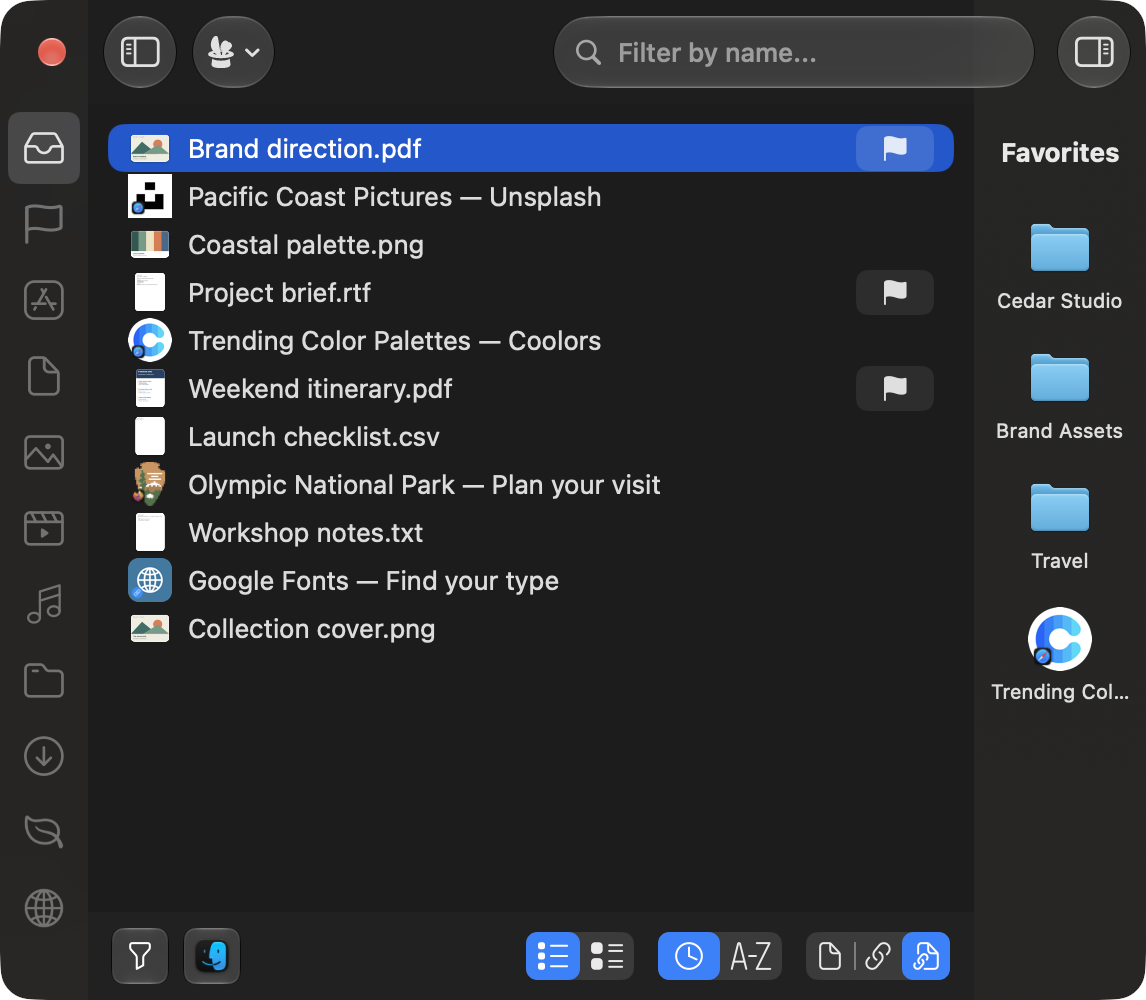Close the window with red button
This screenshot has width=1146, height=1000.
52,52
